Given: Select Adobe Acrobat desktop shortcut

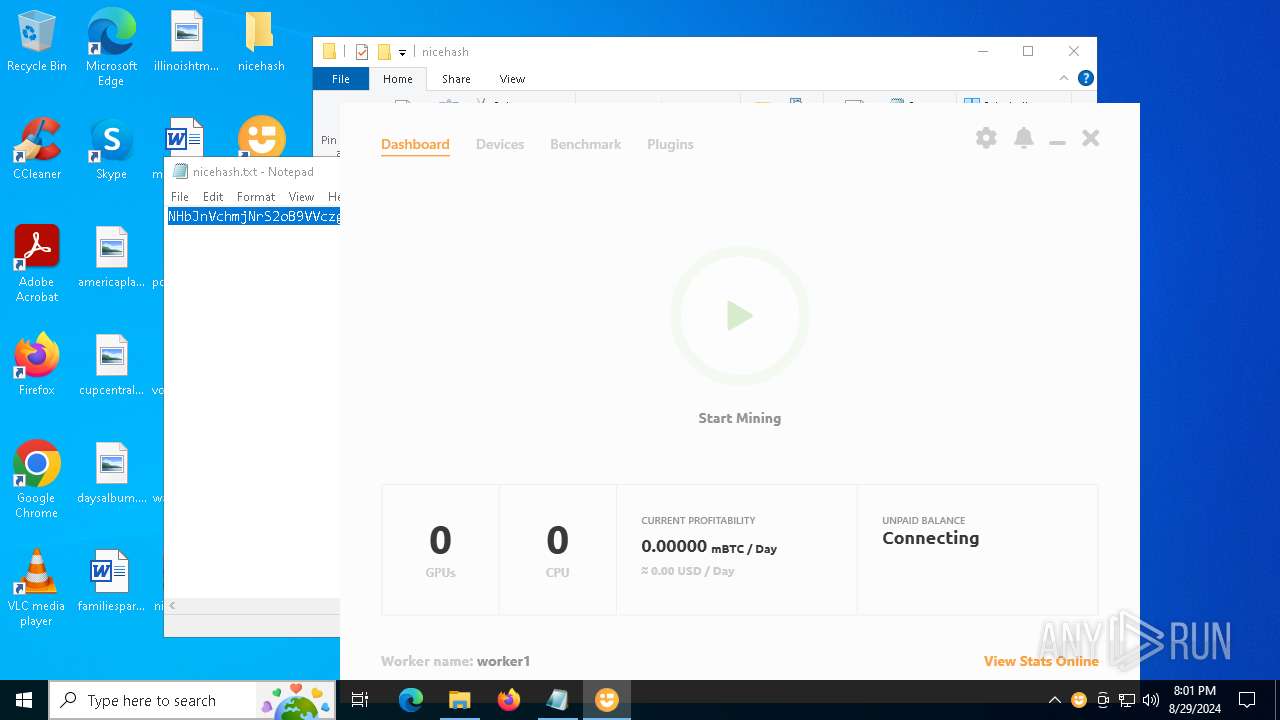Looking at the screenshot, I should point(37,264).
